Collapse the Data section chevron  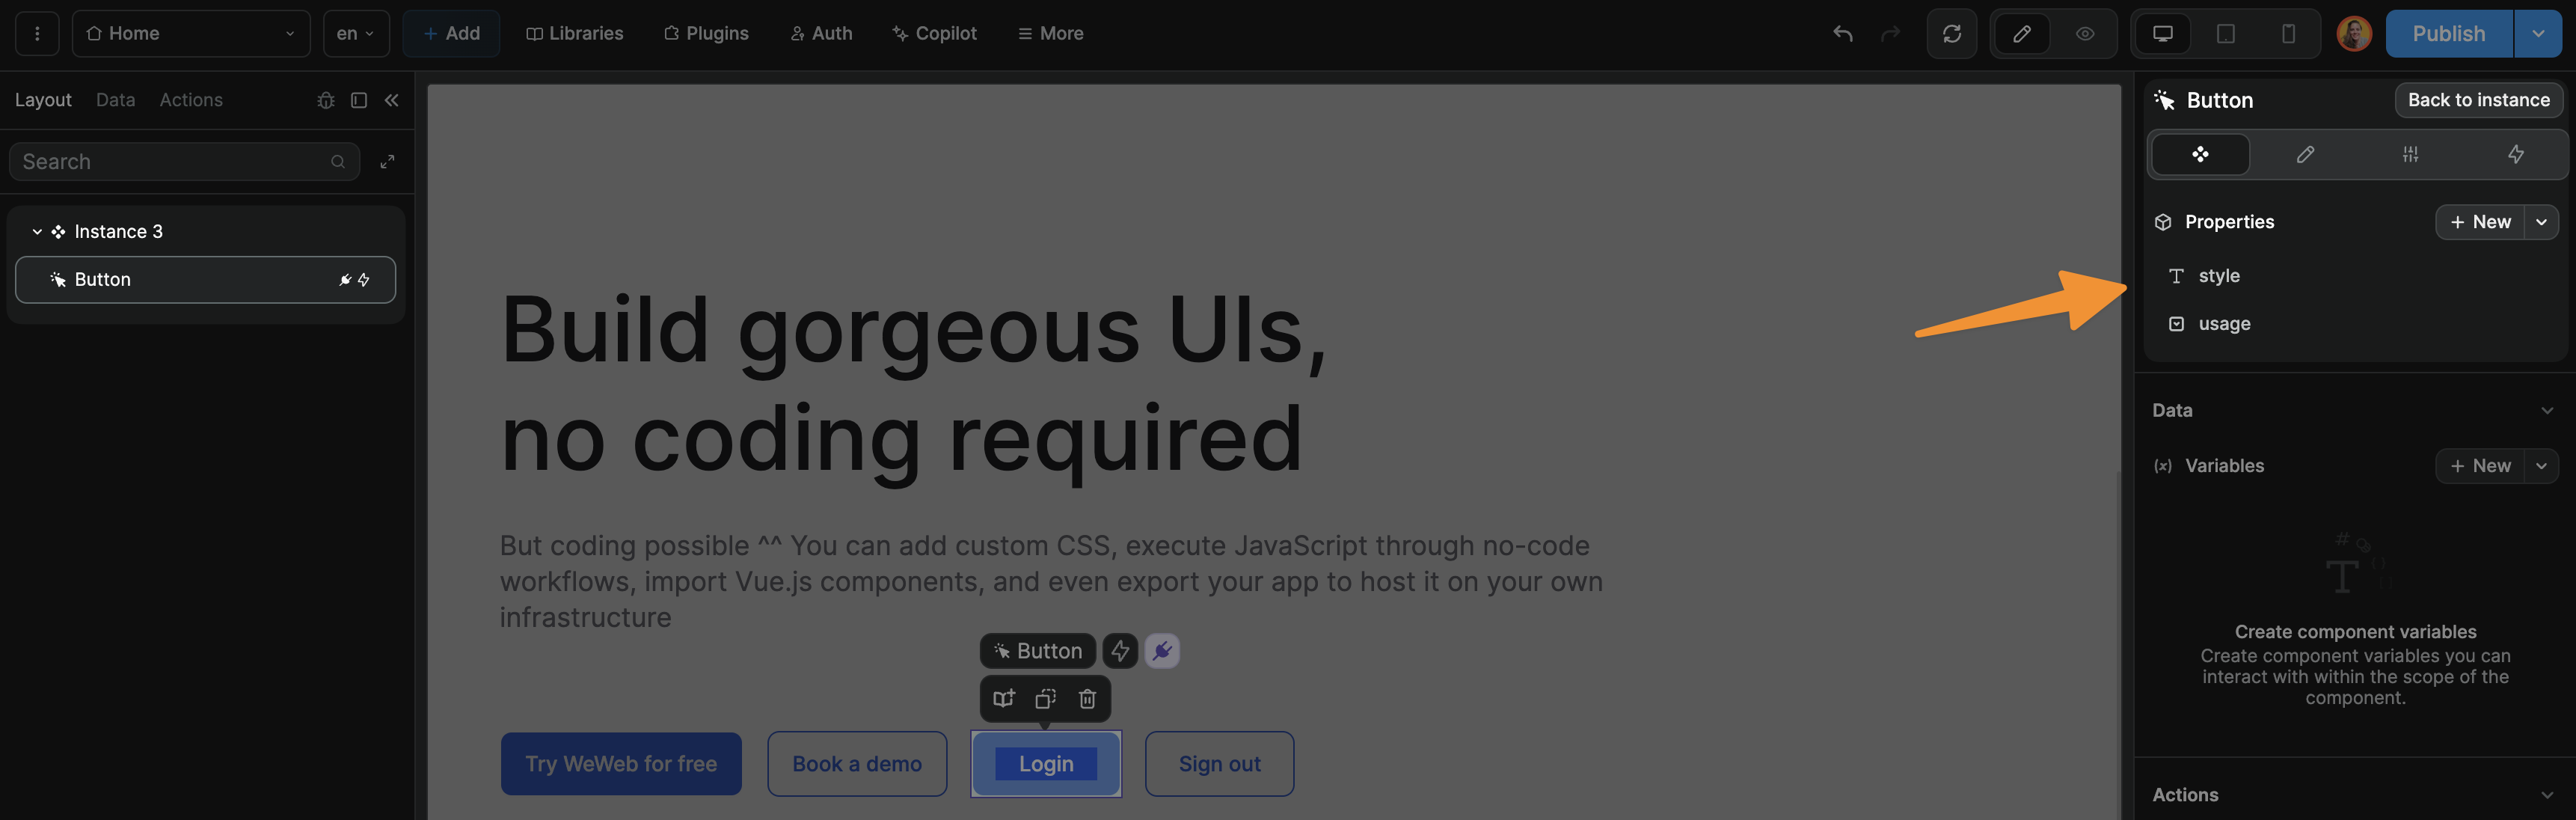(x=2546, y=411)
